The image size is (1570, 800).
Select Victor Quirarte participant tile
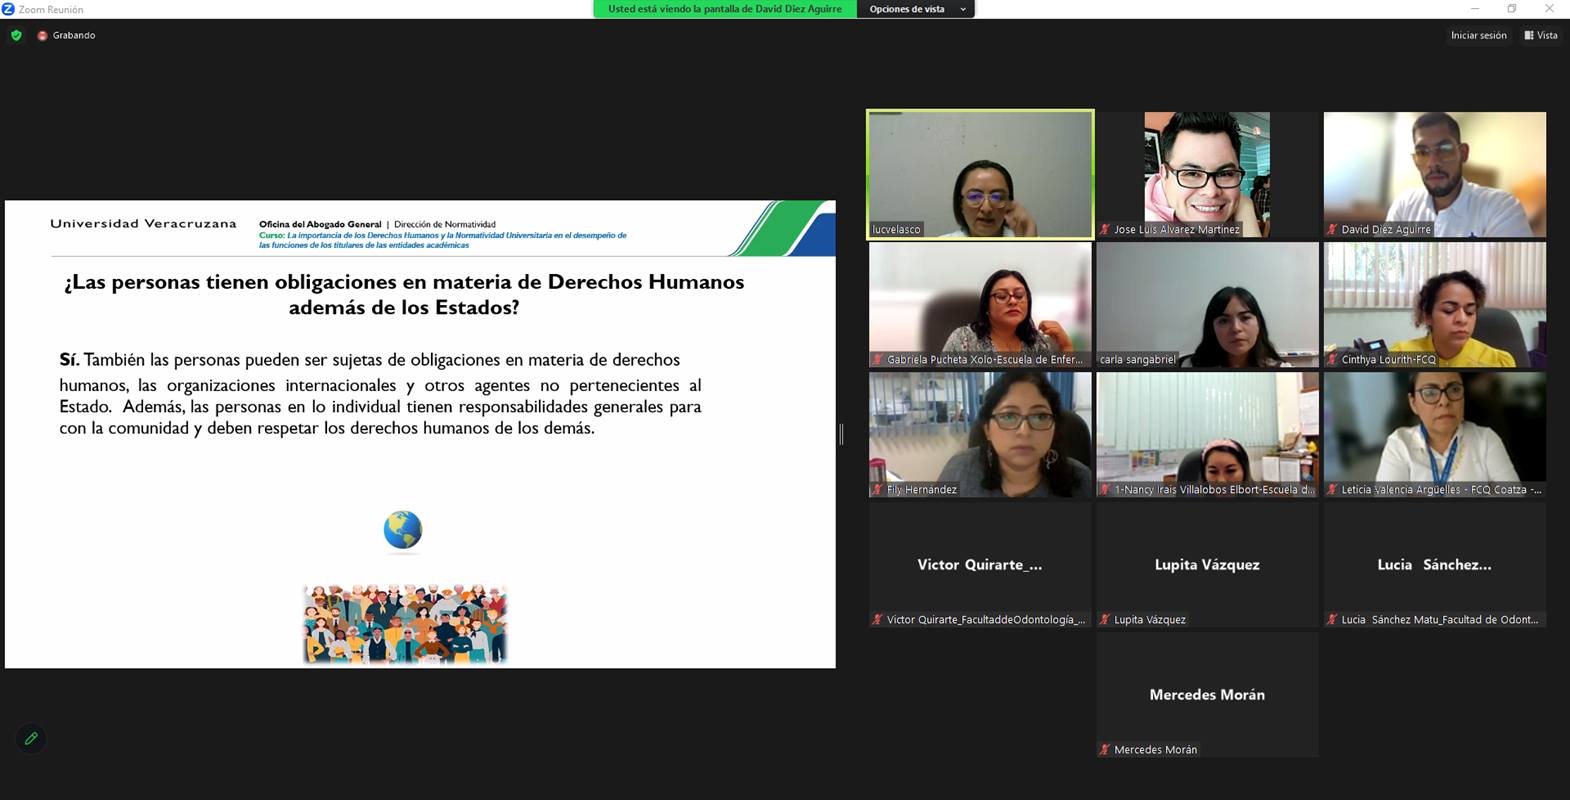980,564
